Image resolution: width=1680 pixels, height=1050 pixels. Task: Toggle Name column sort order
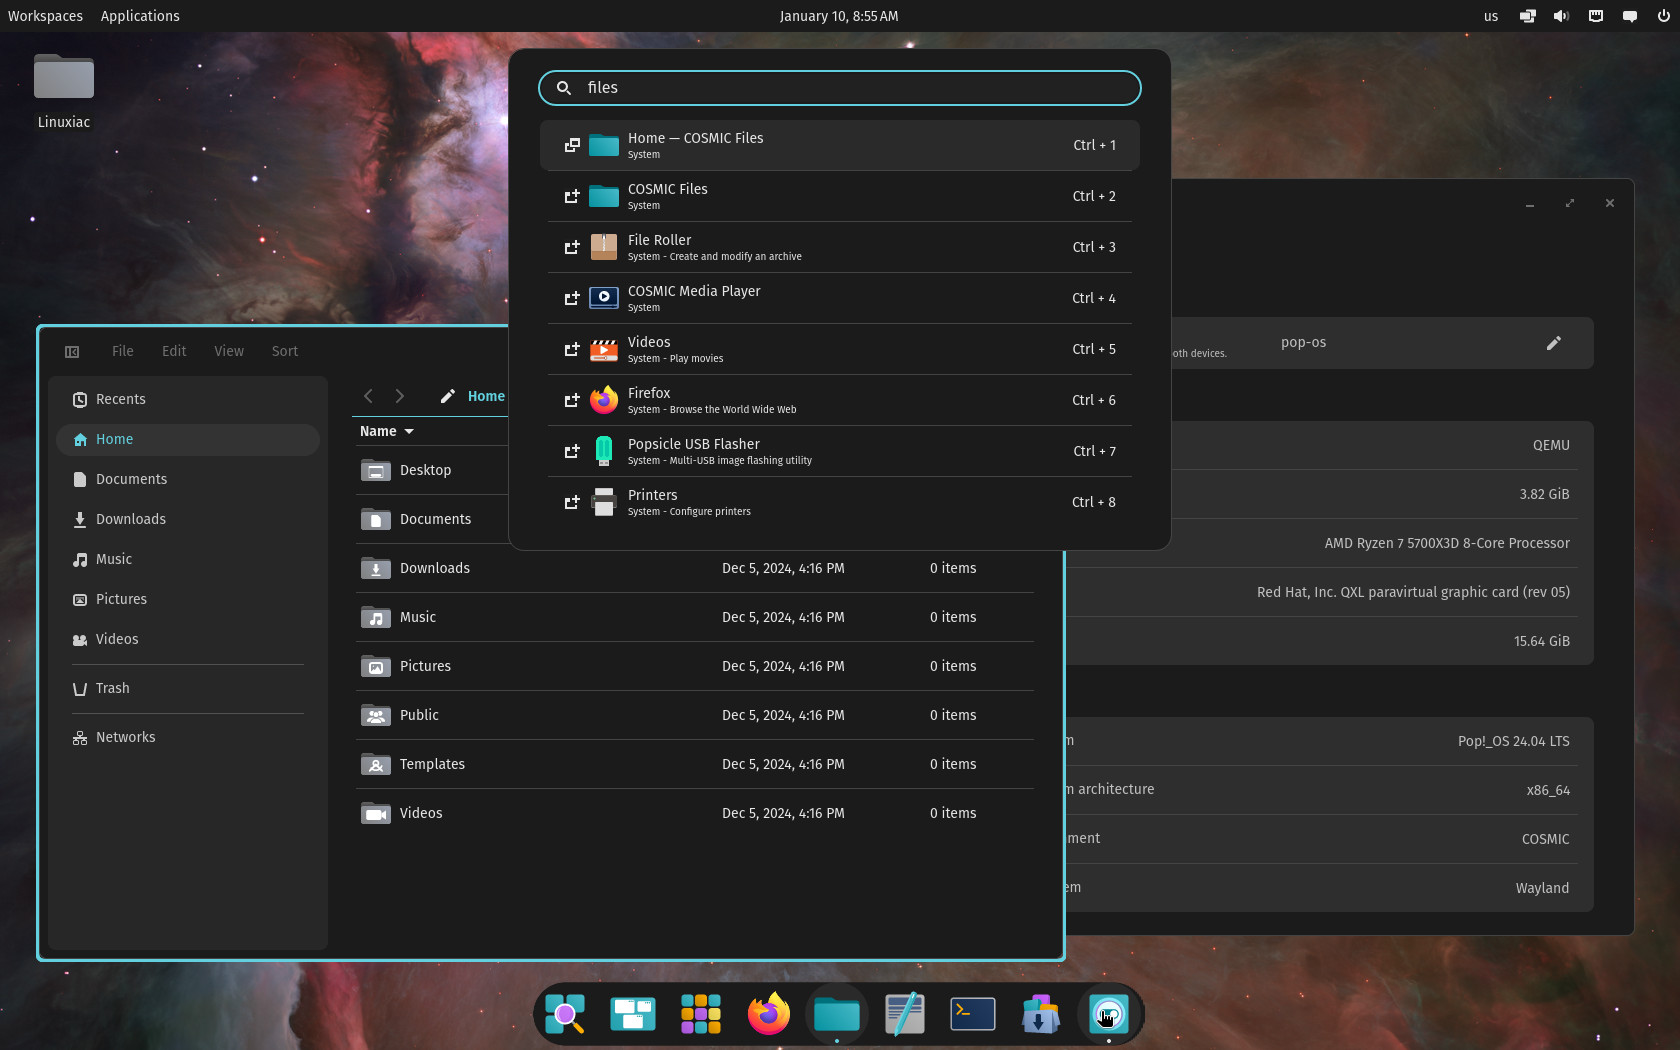[387, 431]
